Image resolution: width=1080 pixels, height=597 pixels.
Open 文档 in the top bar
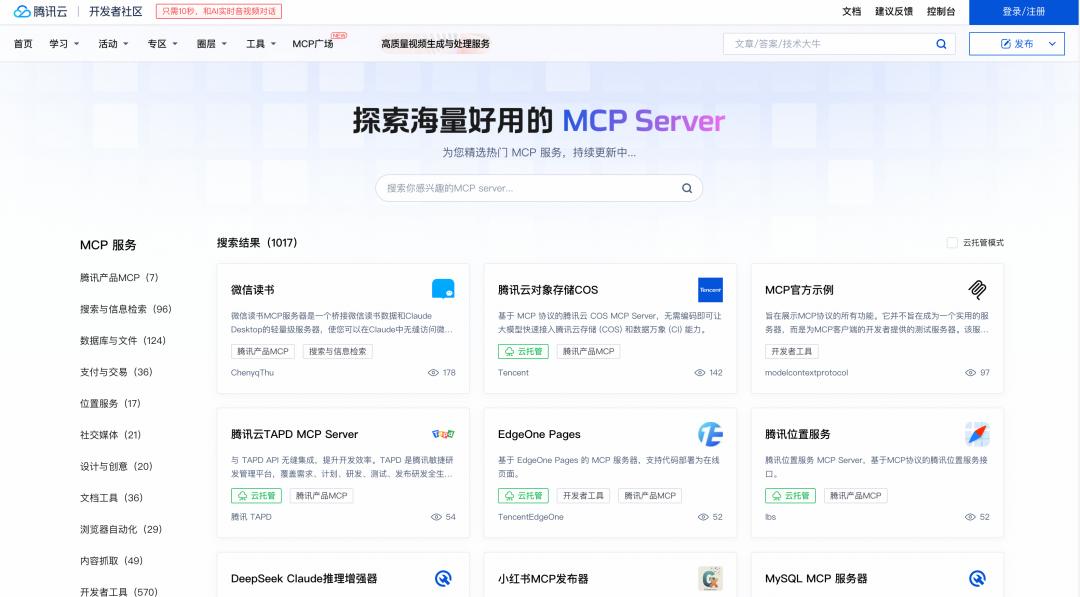pos(851,12)
